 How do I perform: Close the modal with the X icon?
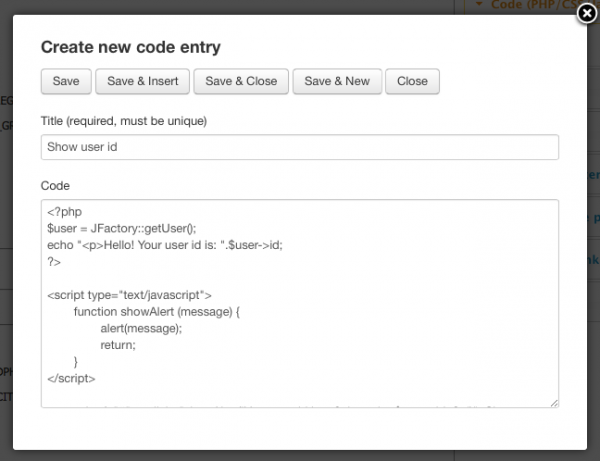pos(587,13)
